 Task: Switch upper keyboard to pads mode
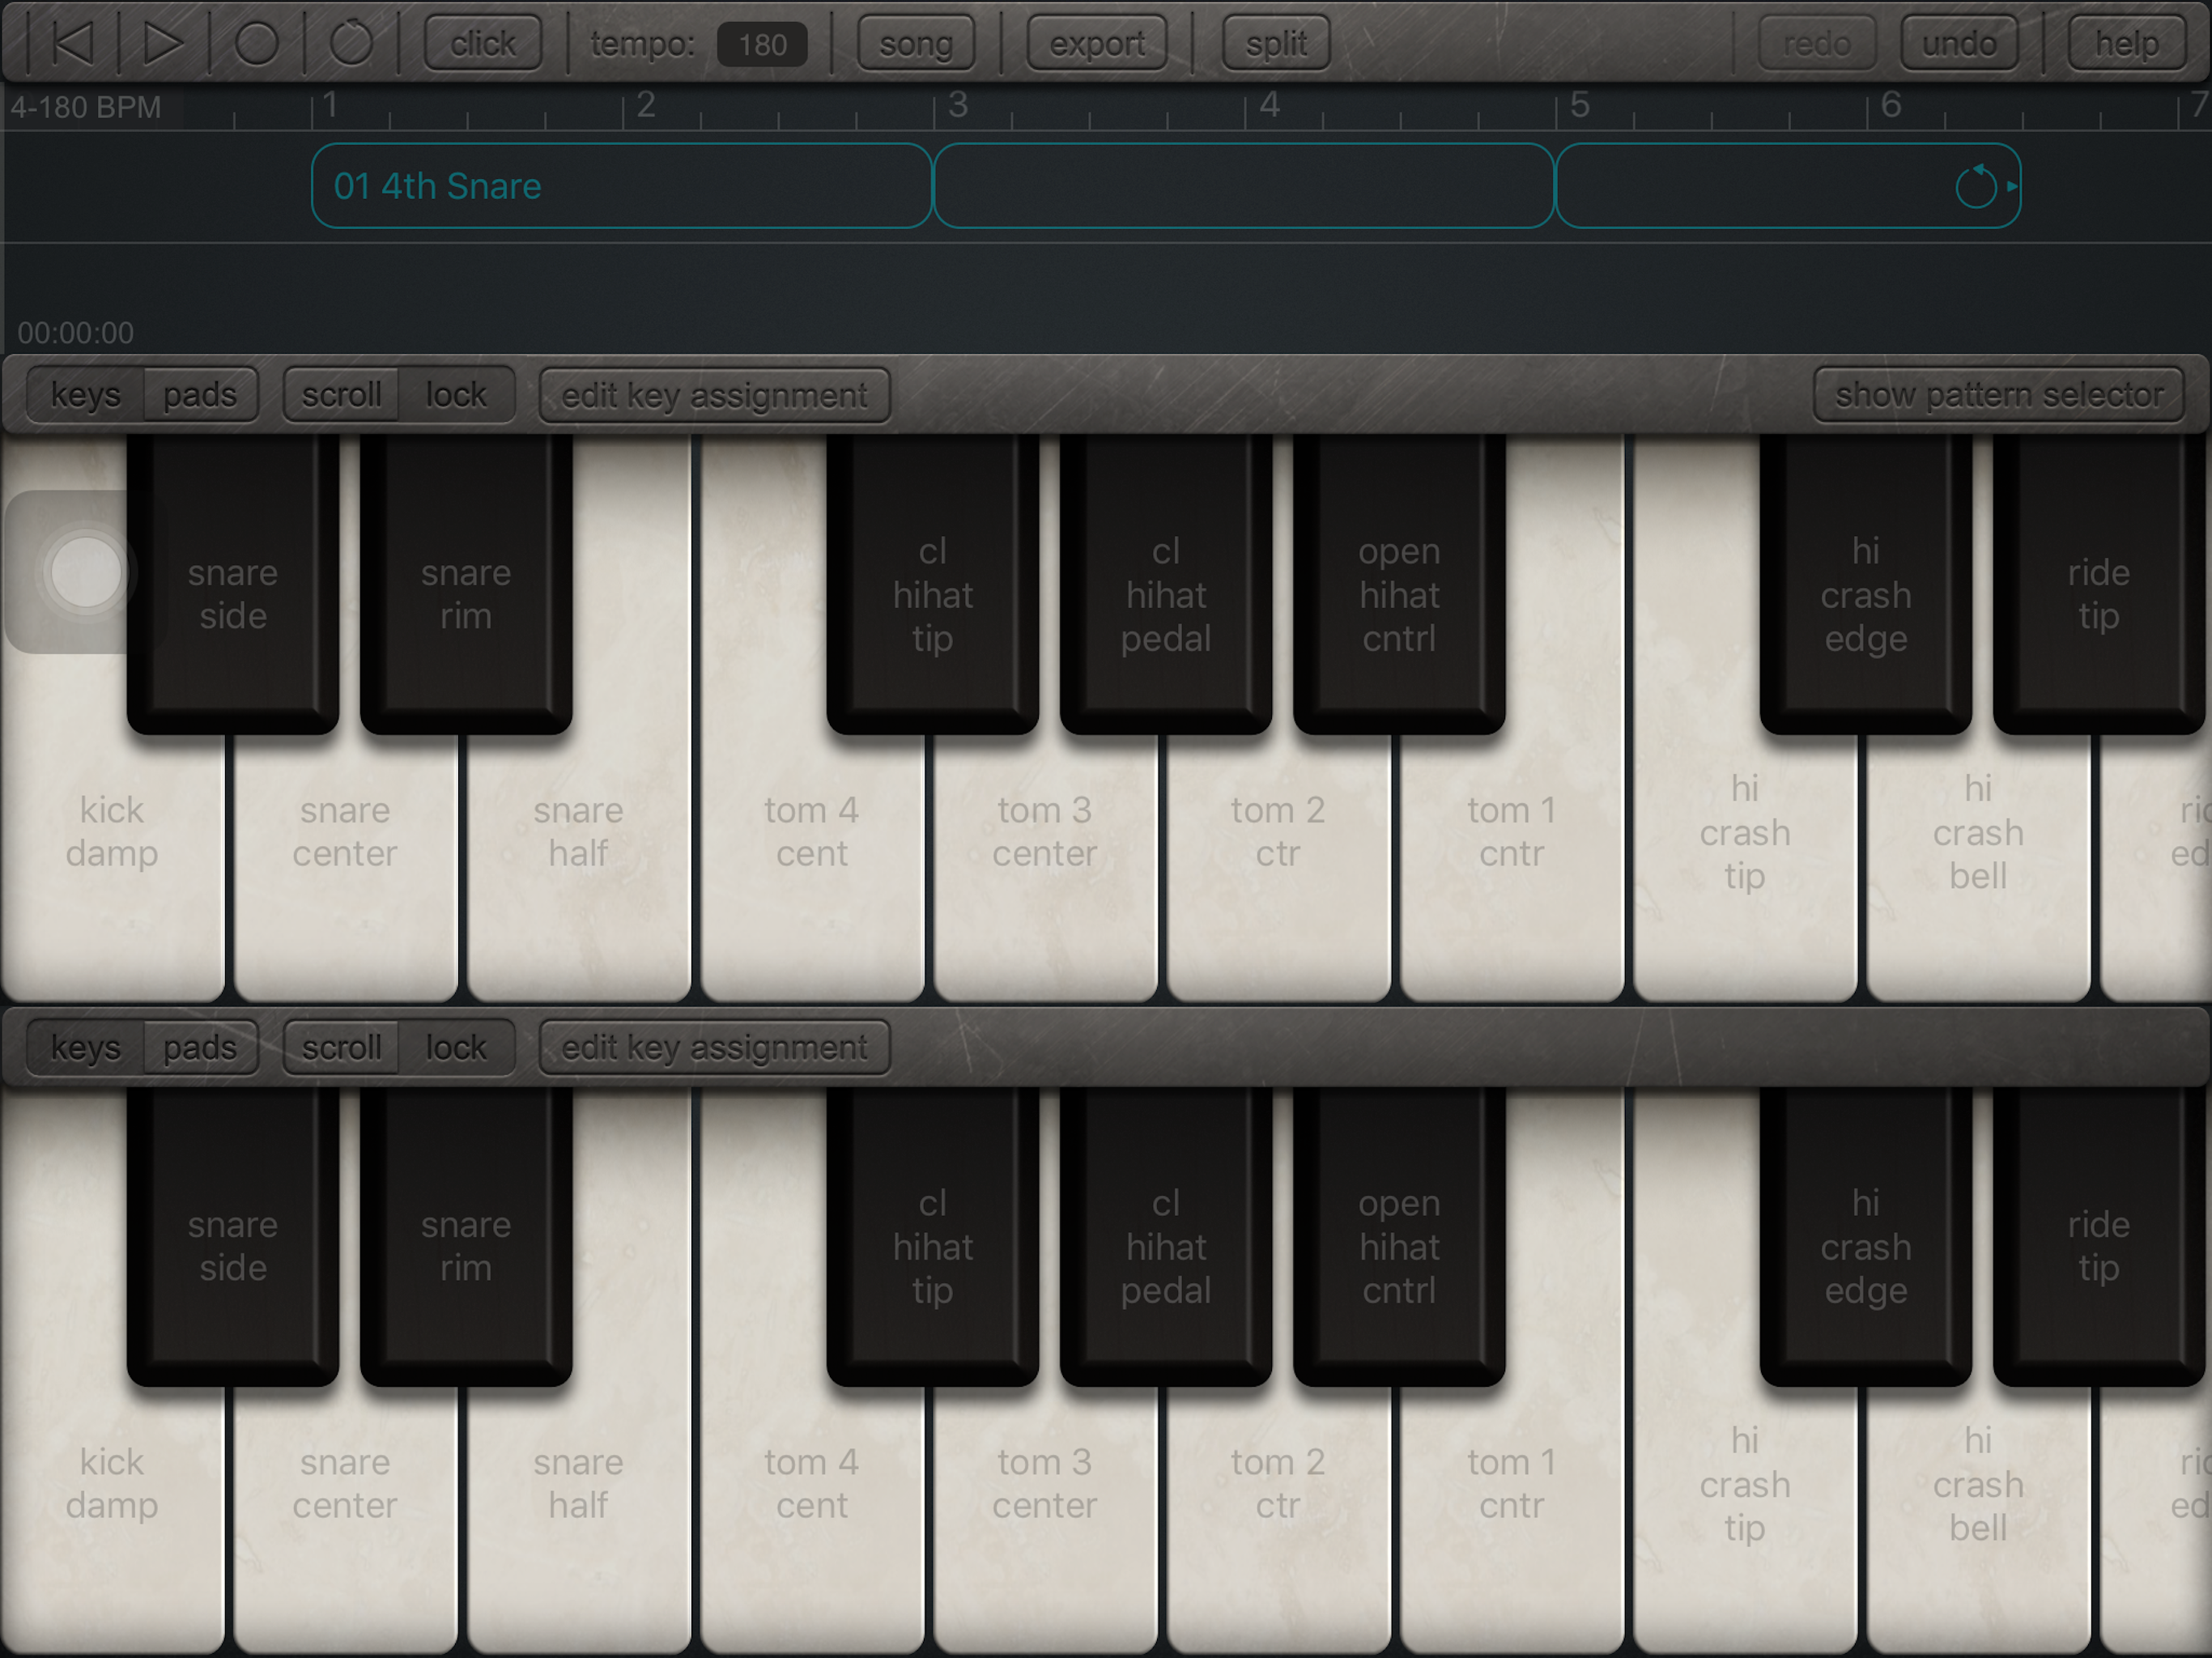(x=200, y=395)
